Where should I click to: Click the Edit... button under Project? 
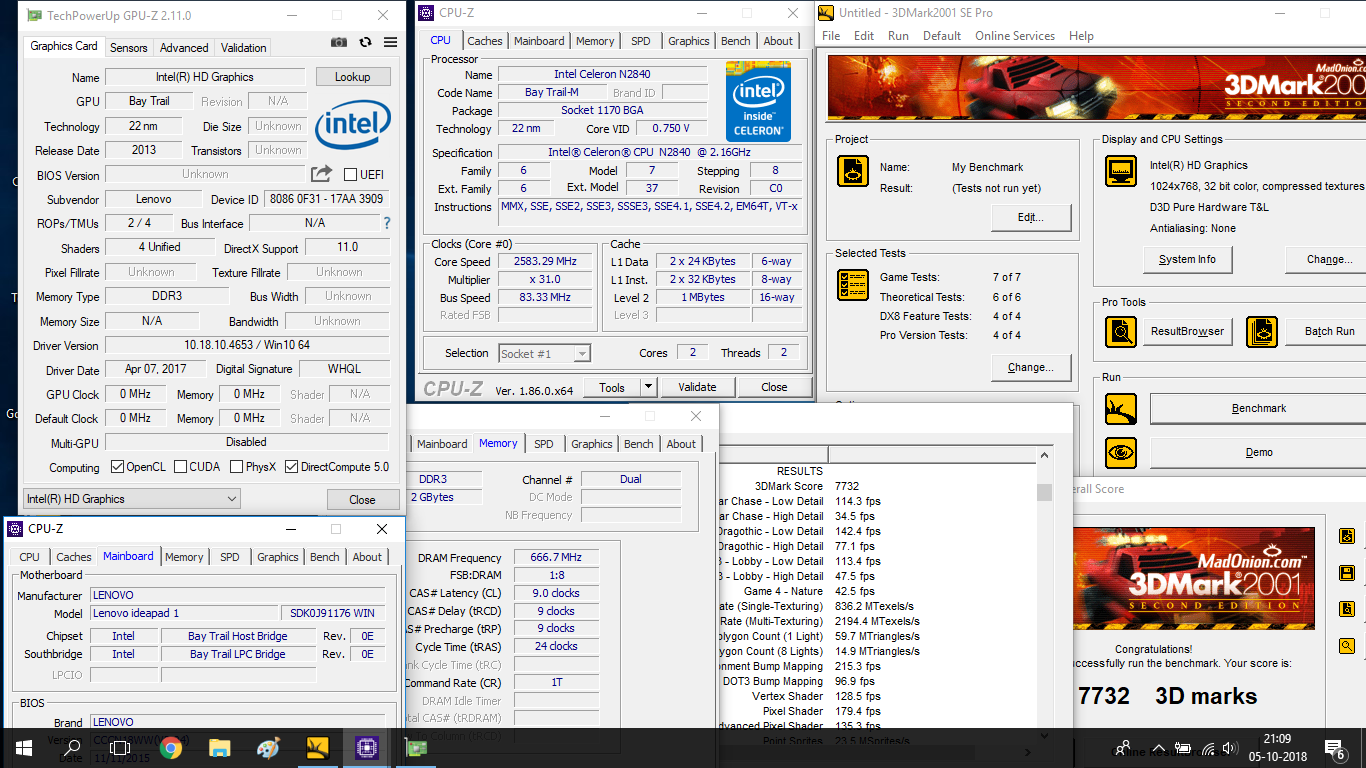click(x=1031, y=217)
